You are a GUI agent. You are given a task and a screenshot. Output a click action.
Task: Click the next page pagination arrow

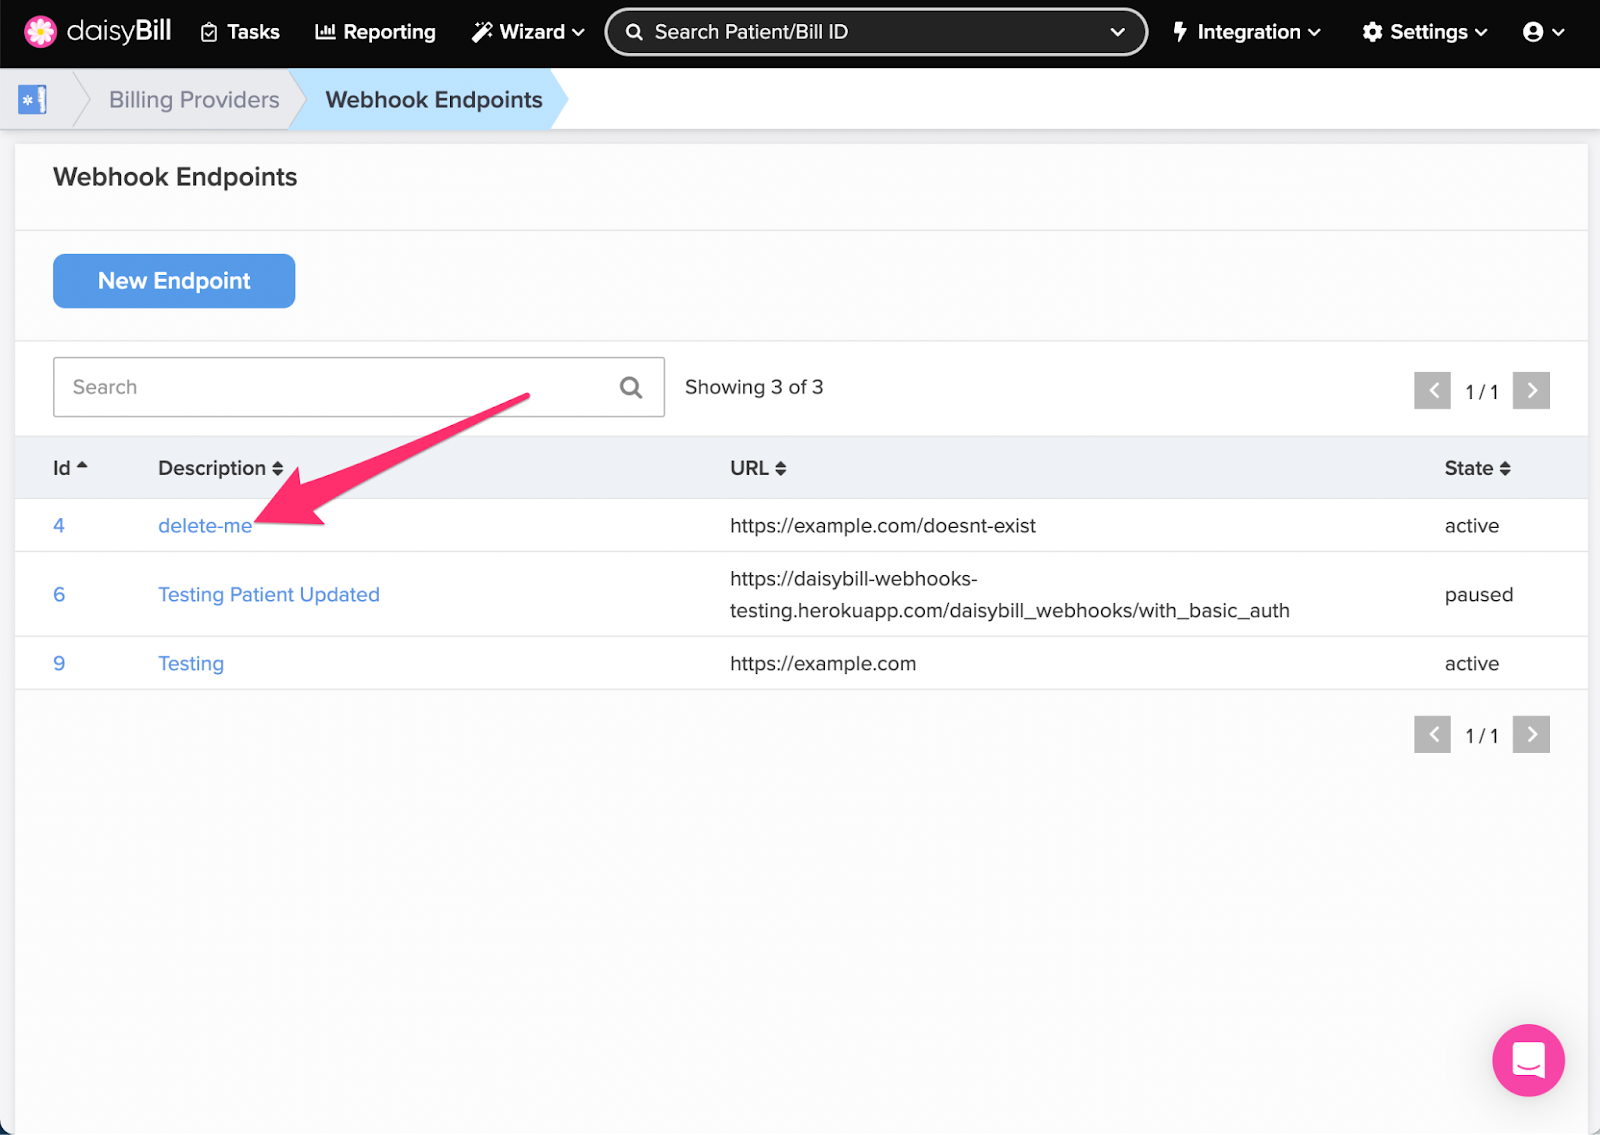click(1531, 391)
